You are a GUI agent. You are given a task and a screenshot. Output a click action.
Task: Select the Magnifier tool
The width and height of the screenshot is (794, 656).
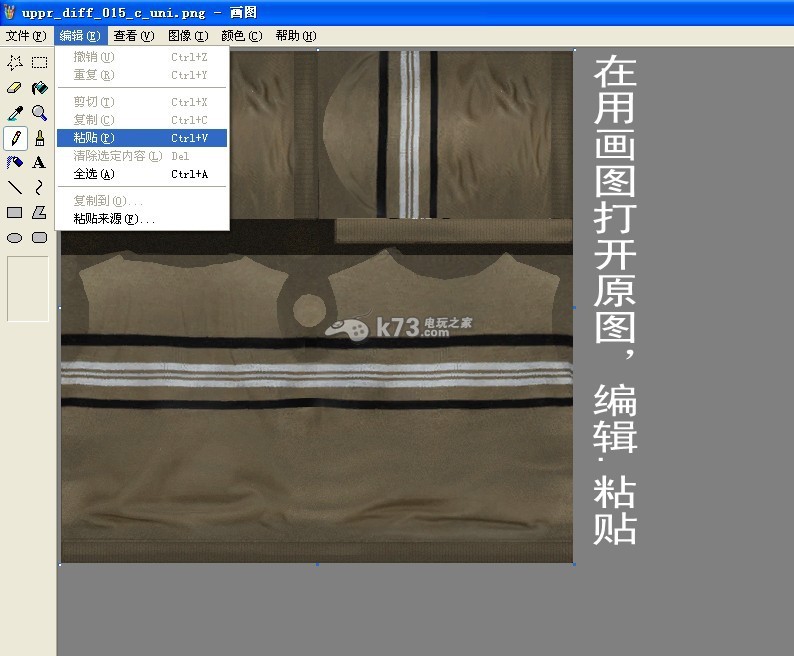tap(39, 113)
